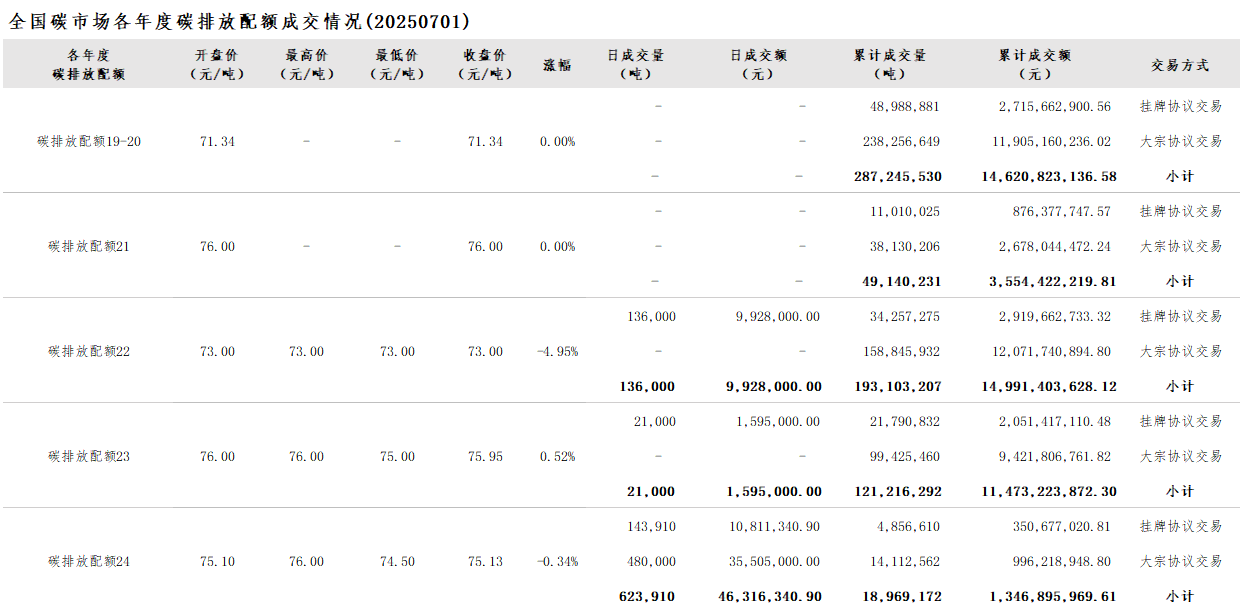Click the 交易方式 column header

[x=1180, y=65]
